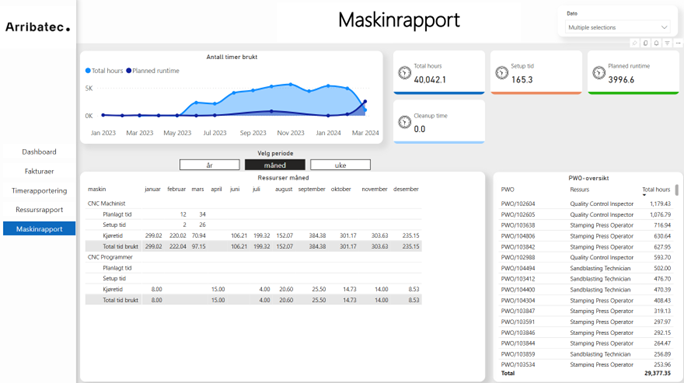
Task: Toggle Total hours legend item
Action: [x=104, y=71]
